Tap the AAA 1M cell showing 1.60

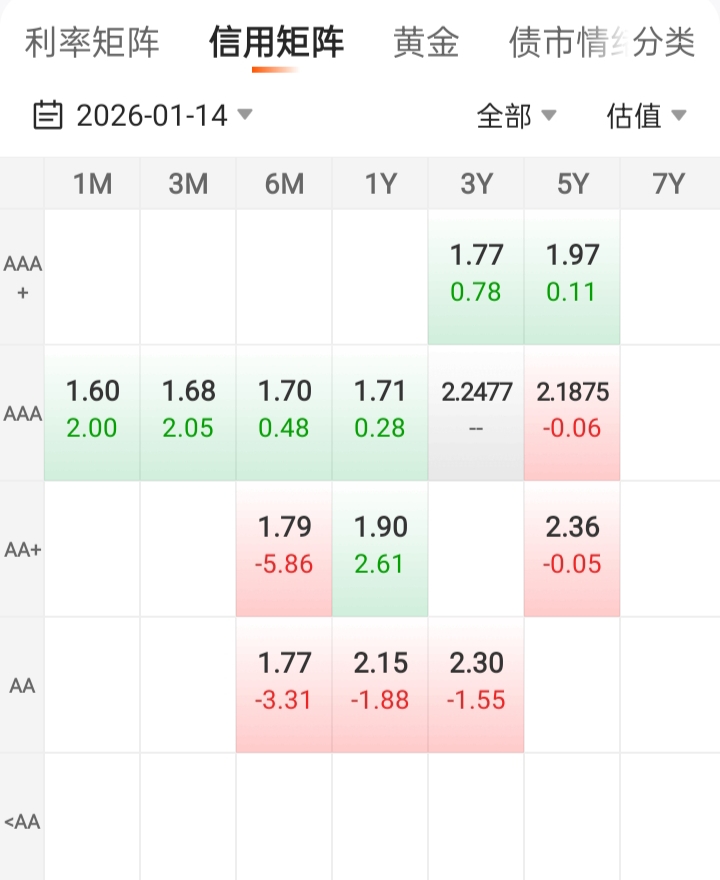[92, 410]
